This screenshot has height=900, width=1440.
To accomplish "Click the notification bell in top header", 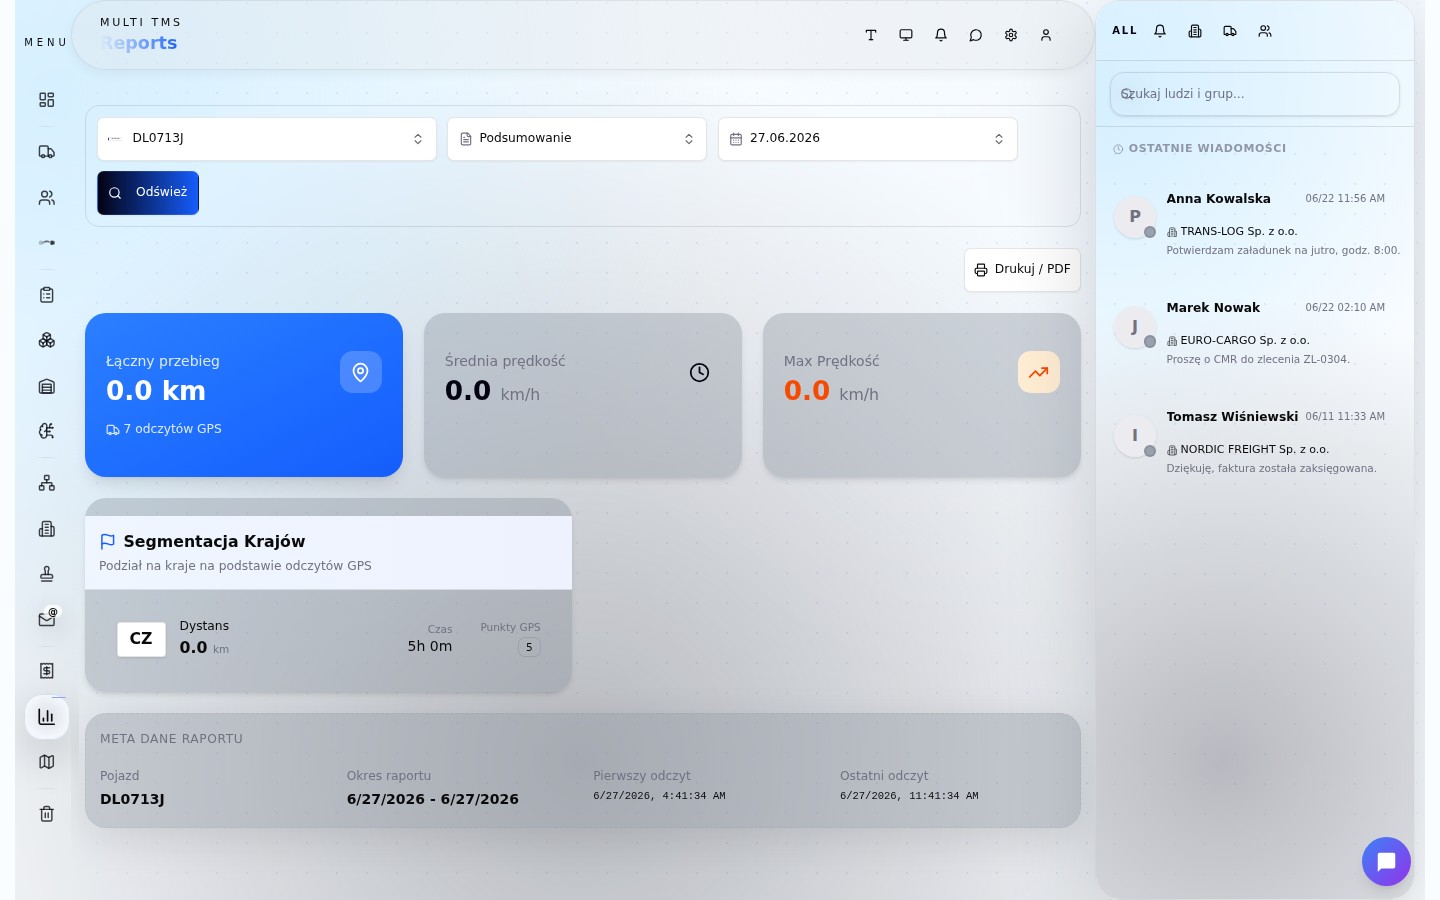I will click(941, 35).
